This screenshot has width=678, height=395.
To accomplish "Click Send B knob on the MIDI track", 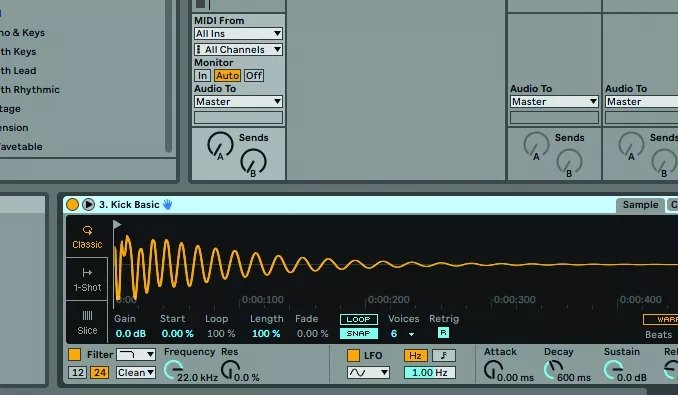I will pos(253,161).
